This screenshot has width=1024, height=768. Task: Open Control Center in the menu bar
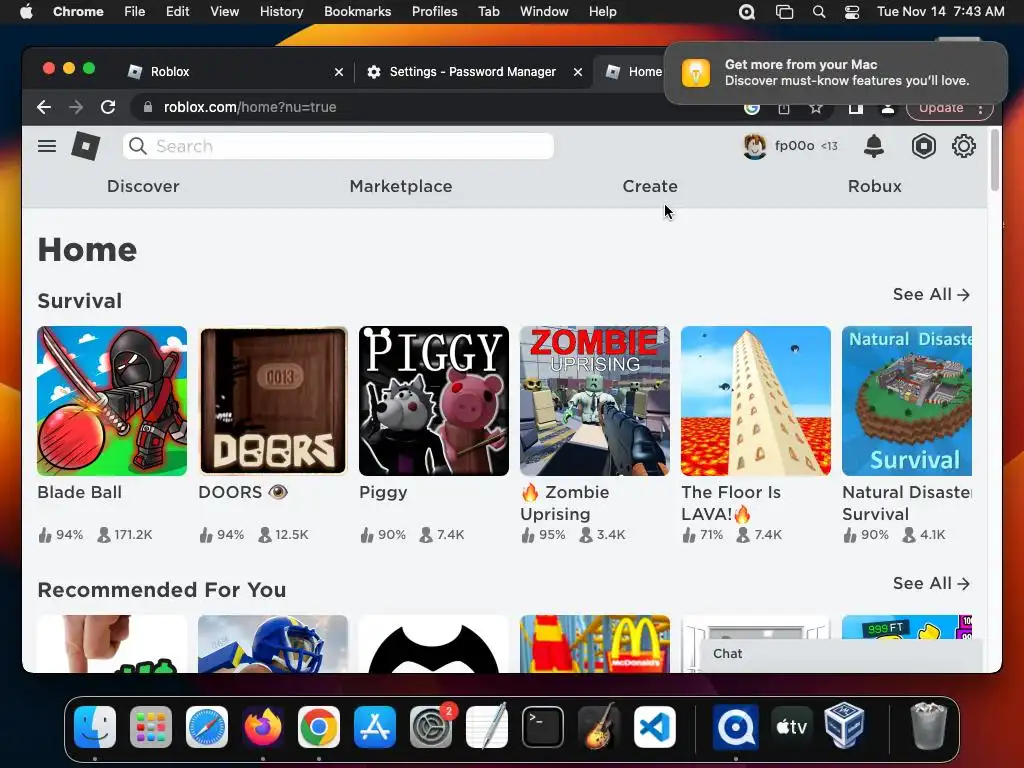[x=852, y=12]
